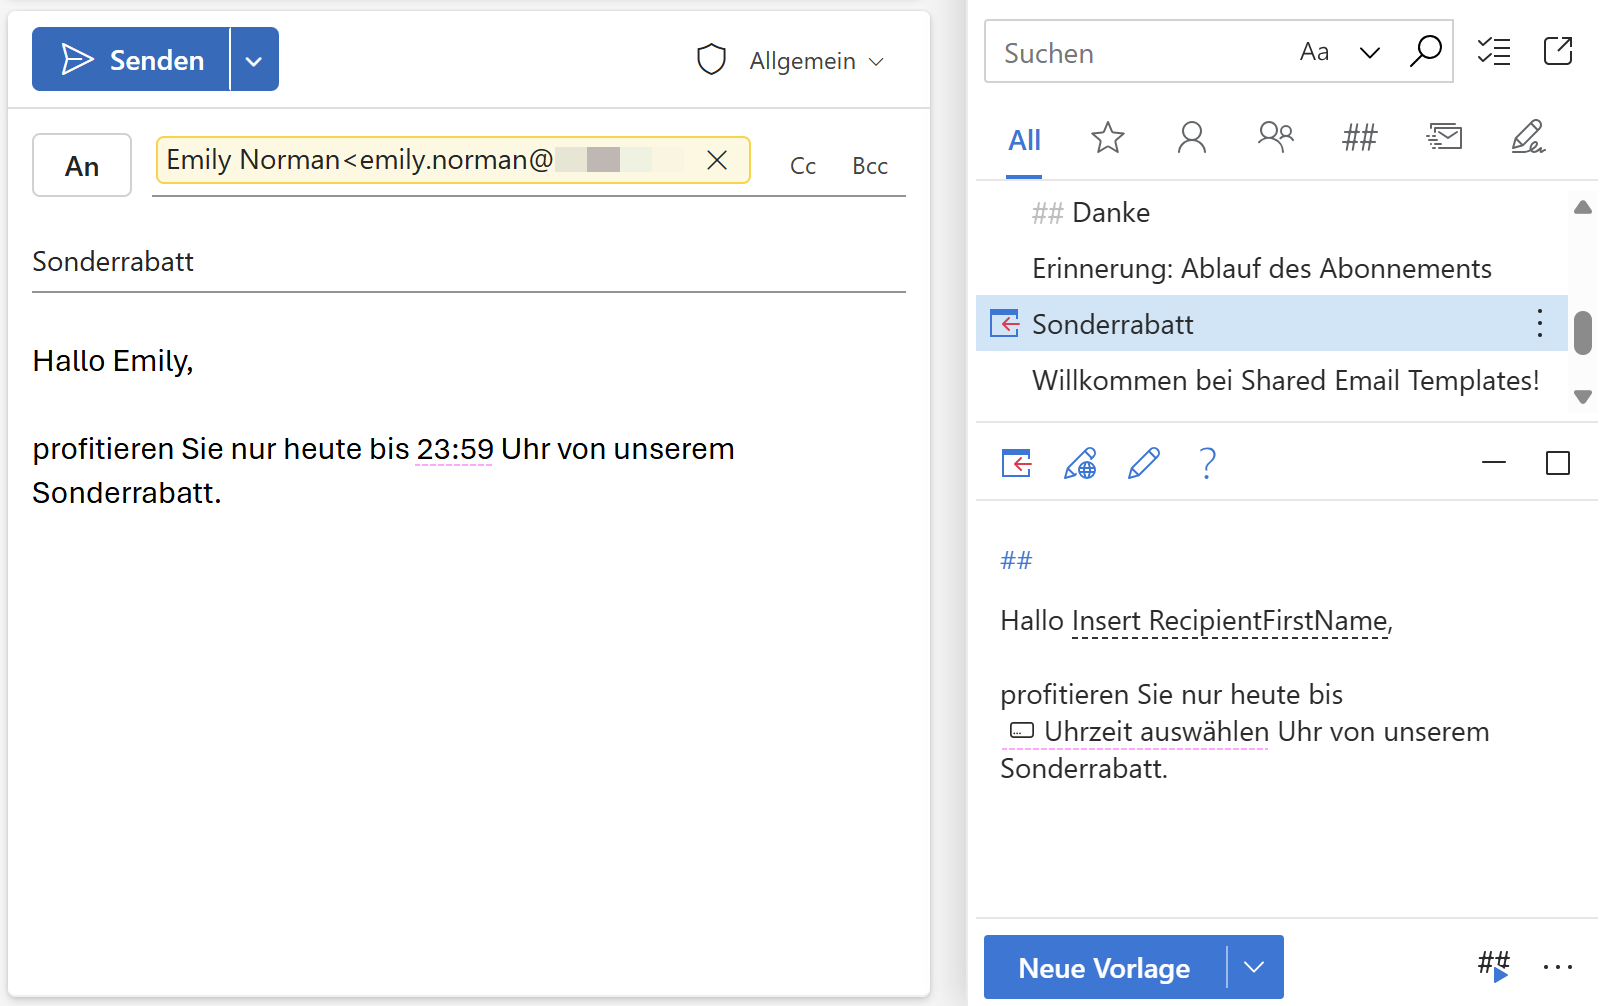Viewport: 1600px width, 1006px height.
Task: Click the question mark help icon
Action: 1208,463
